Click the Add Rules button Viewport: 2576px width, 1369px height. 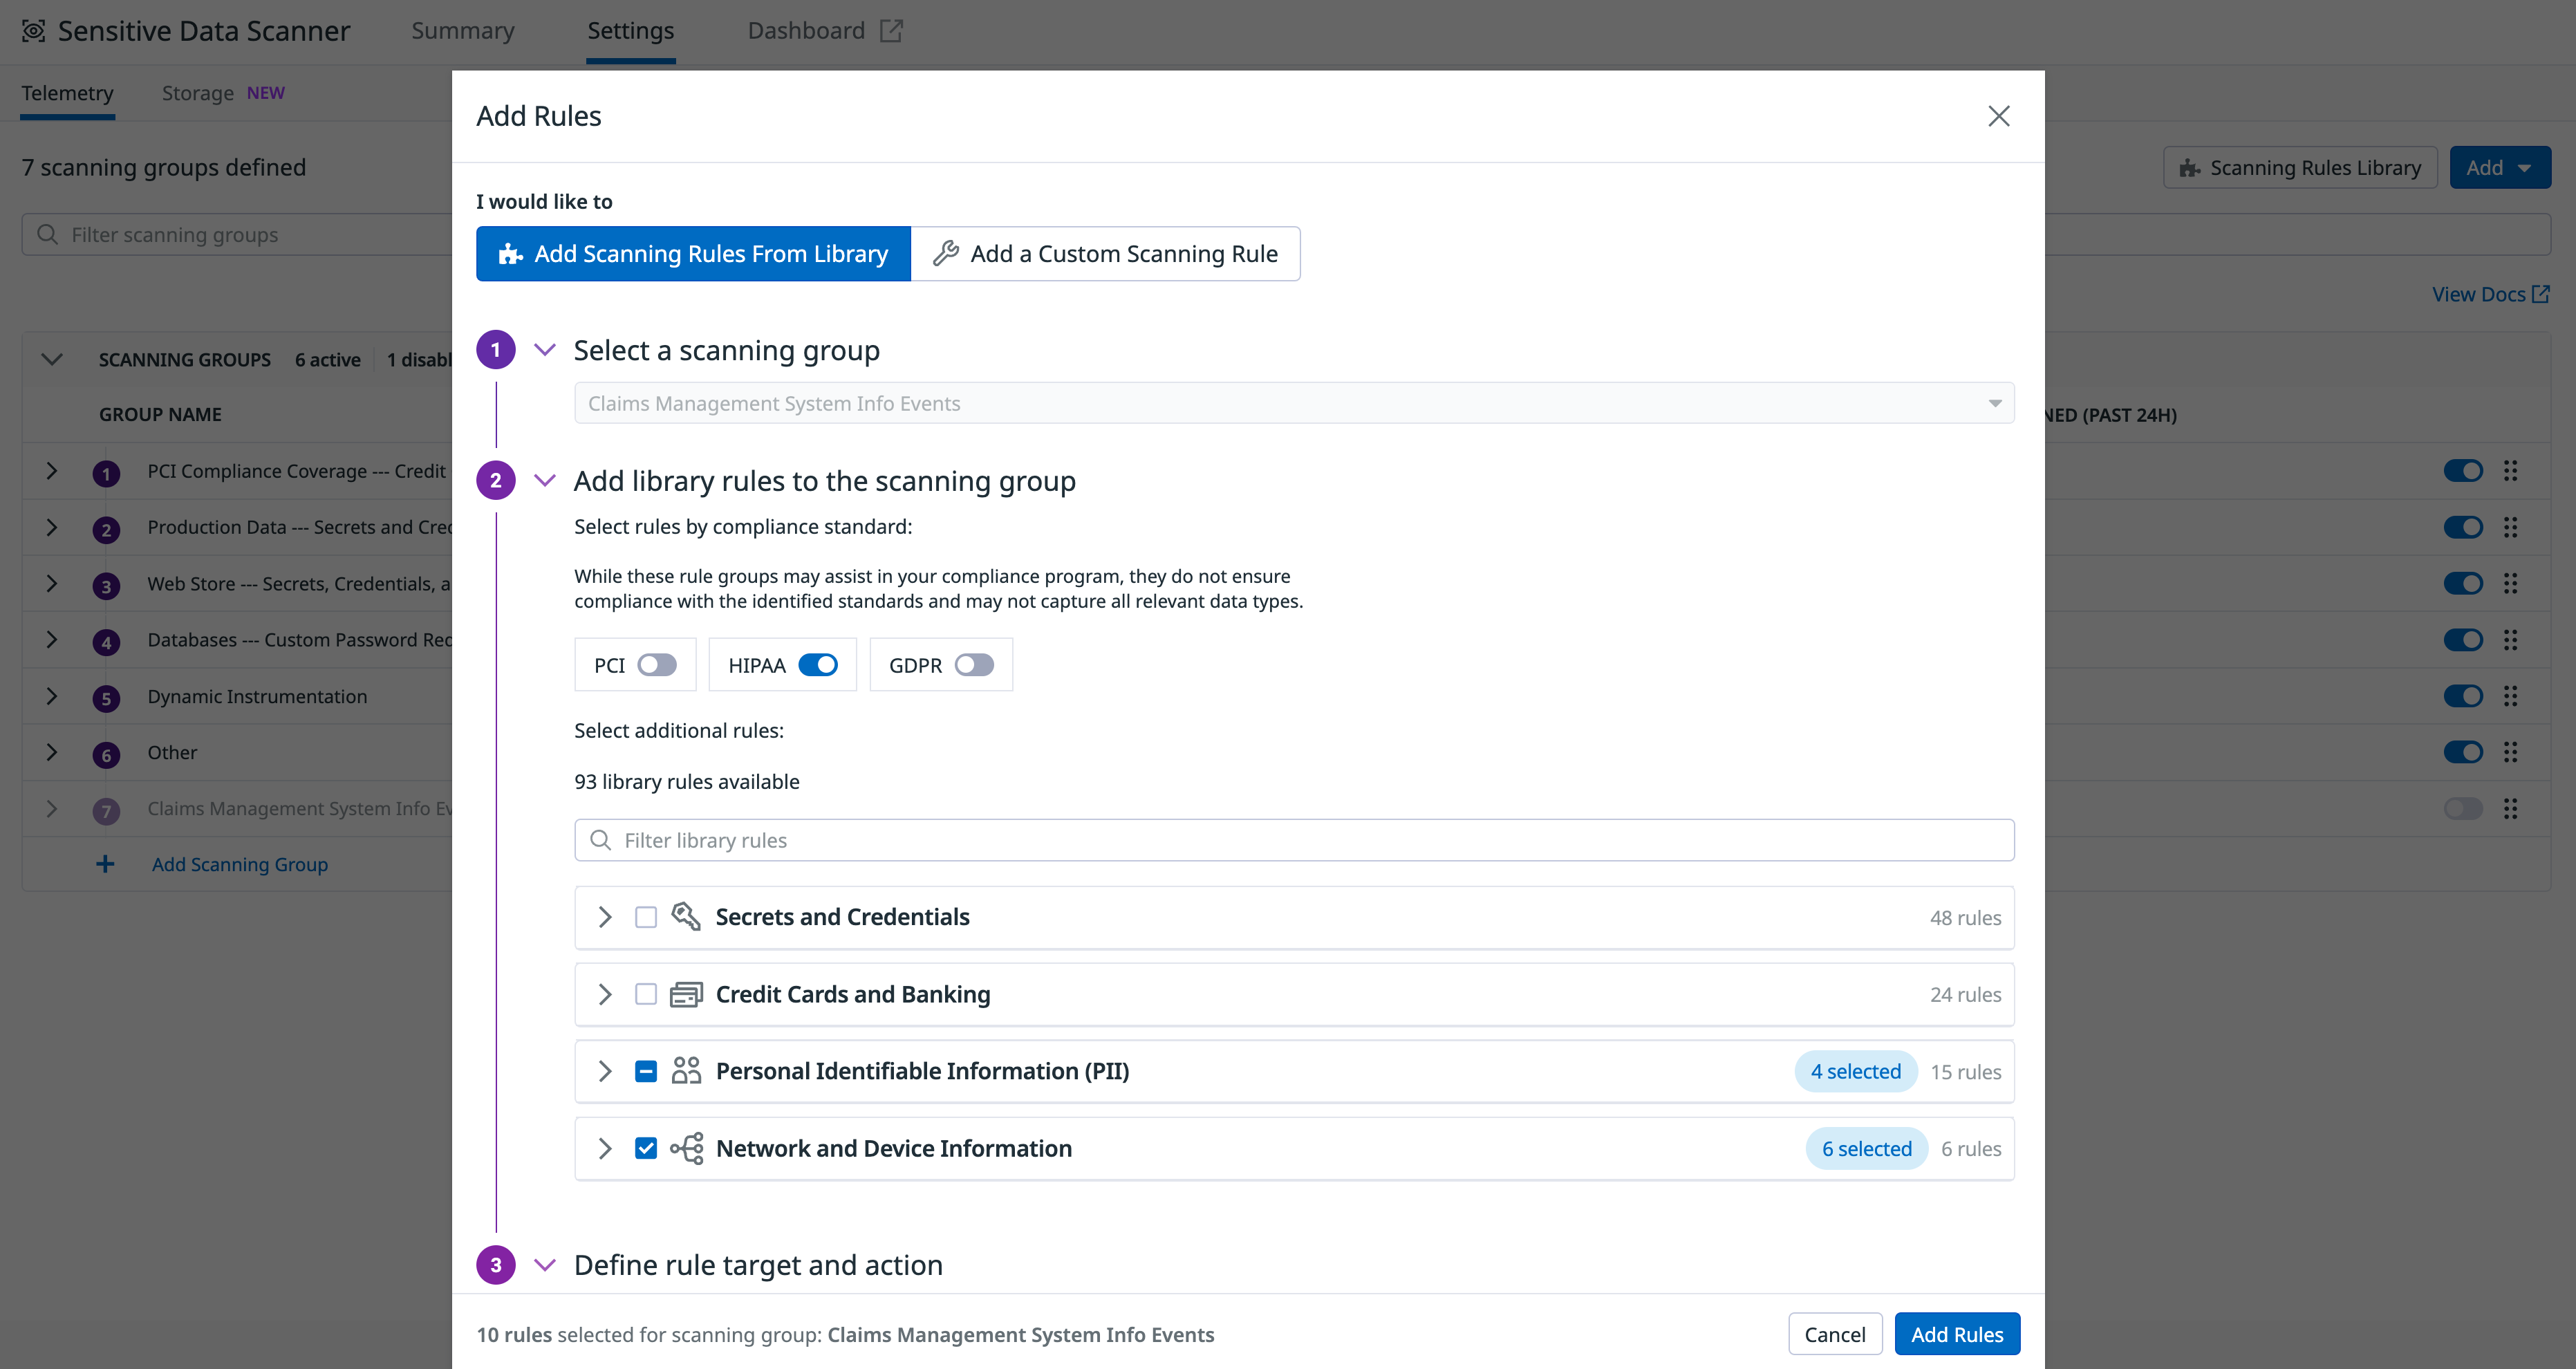1957,1333
